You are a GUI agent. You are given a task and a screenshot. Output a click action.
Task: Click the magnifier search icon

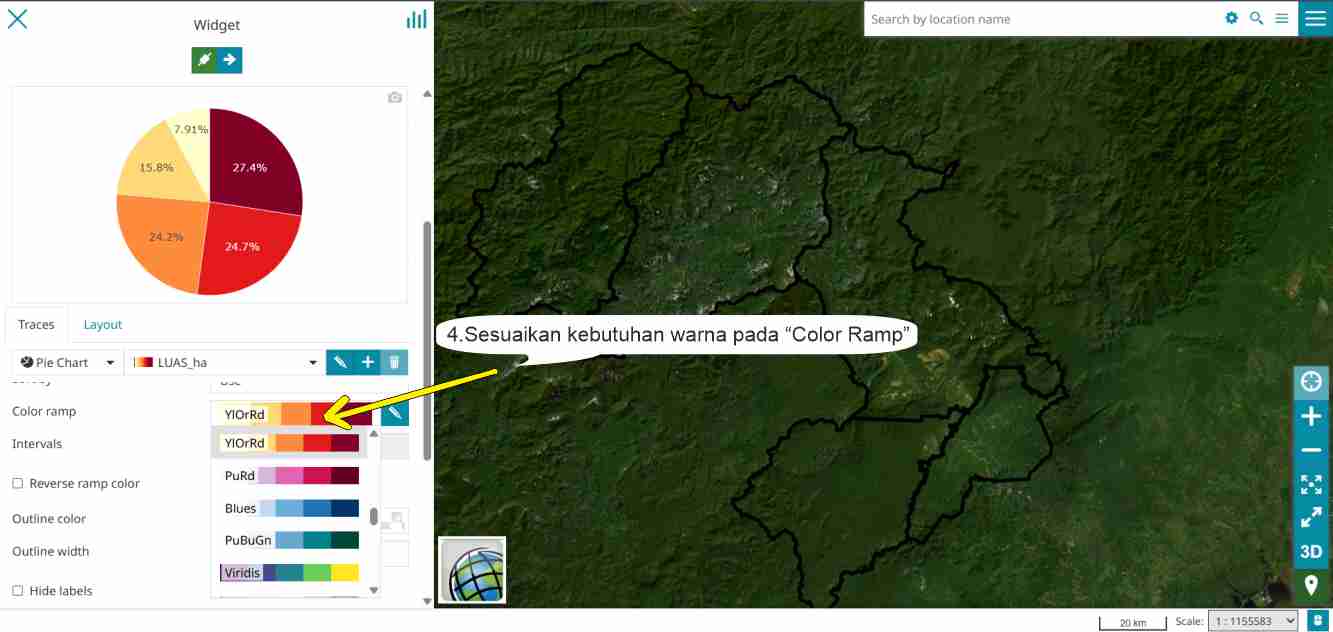coord(1256,19)
